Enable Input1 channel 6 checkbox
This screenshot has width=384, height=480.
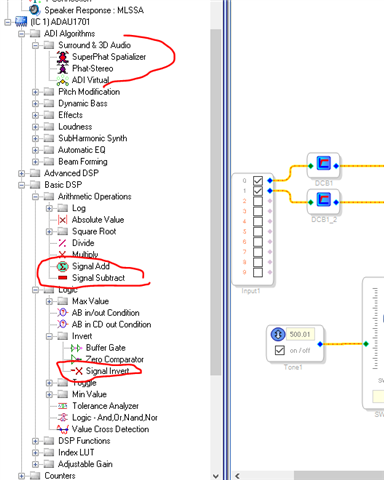[x=258, y=242]
